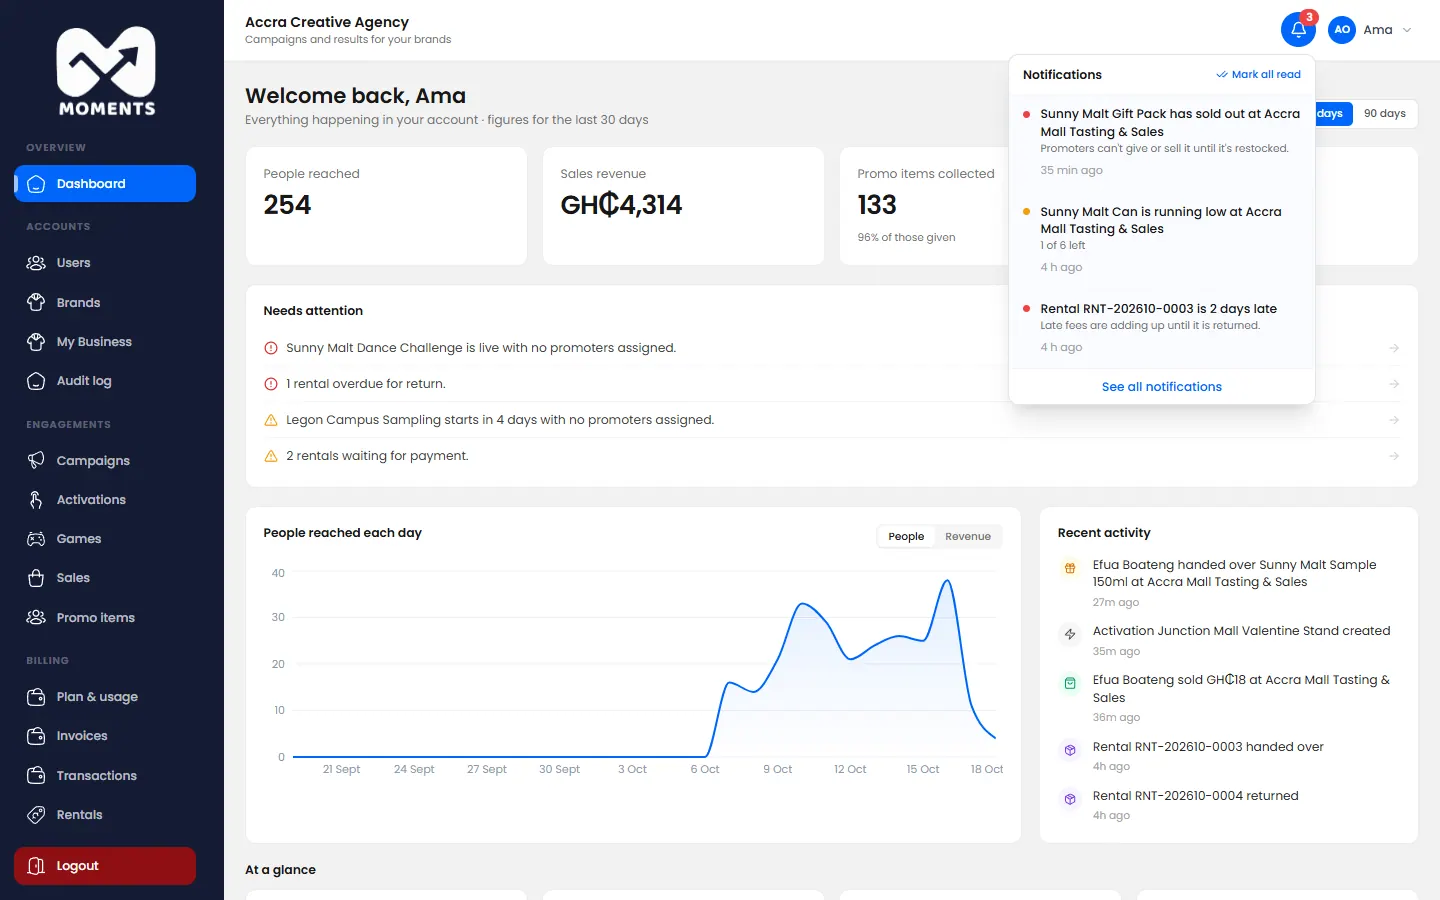Click the Brands sidebar icon
Image resolution: width=1440 pixels, height=900 pixels.
coord(36,302)
